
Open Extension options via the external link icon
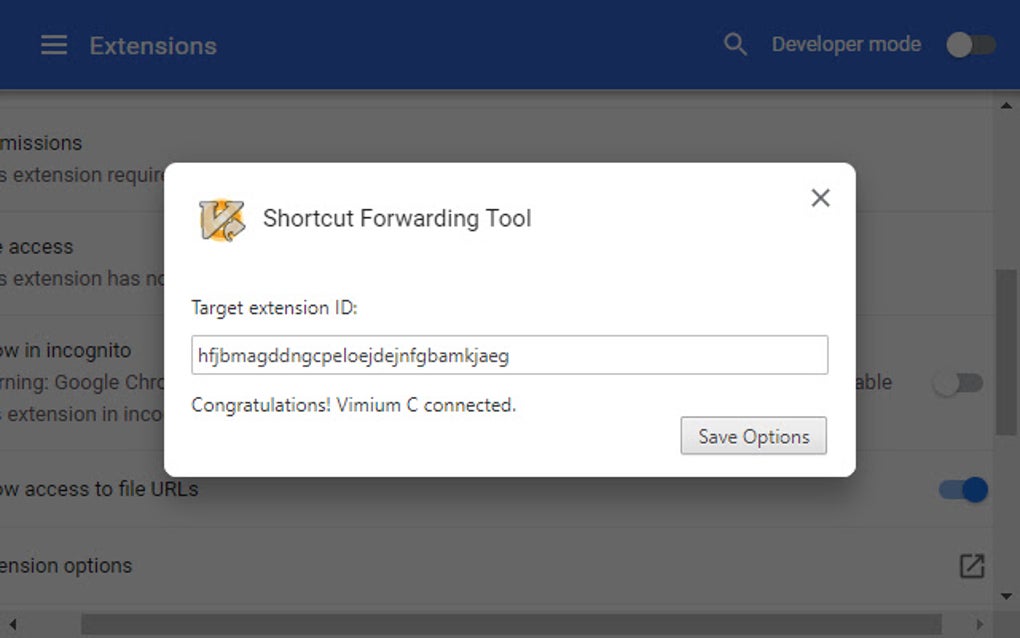point(971,565)
